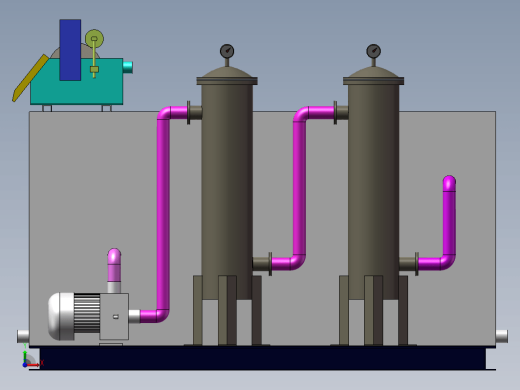Click the yellow angled chute

pos(30,78)
